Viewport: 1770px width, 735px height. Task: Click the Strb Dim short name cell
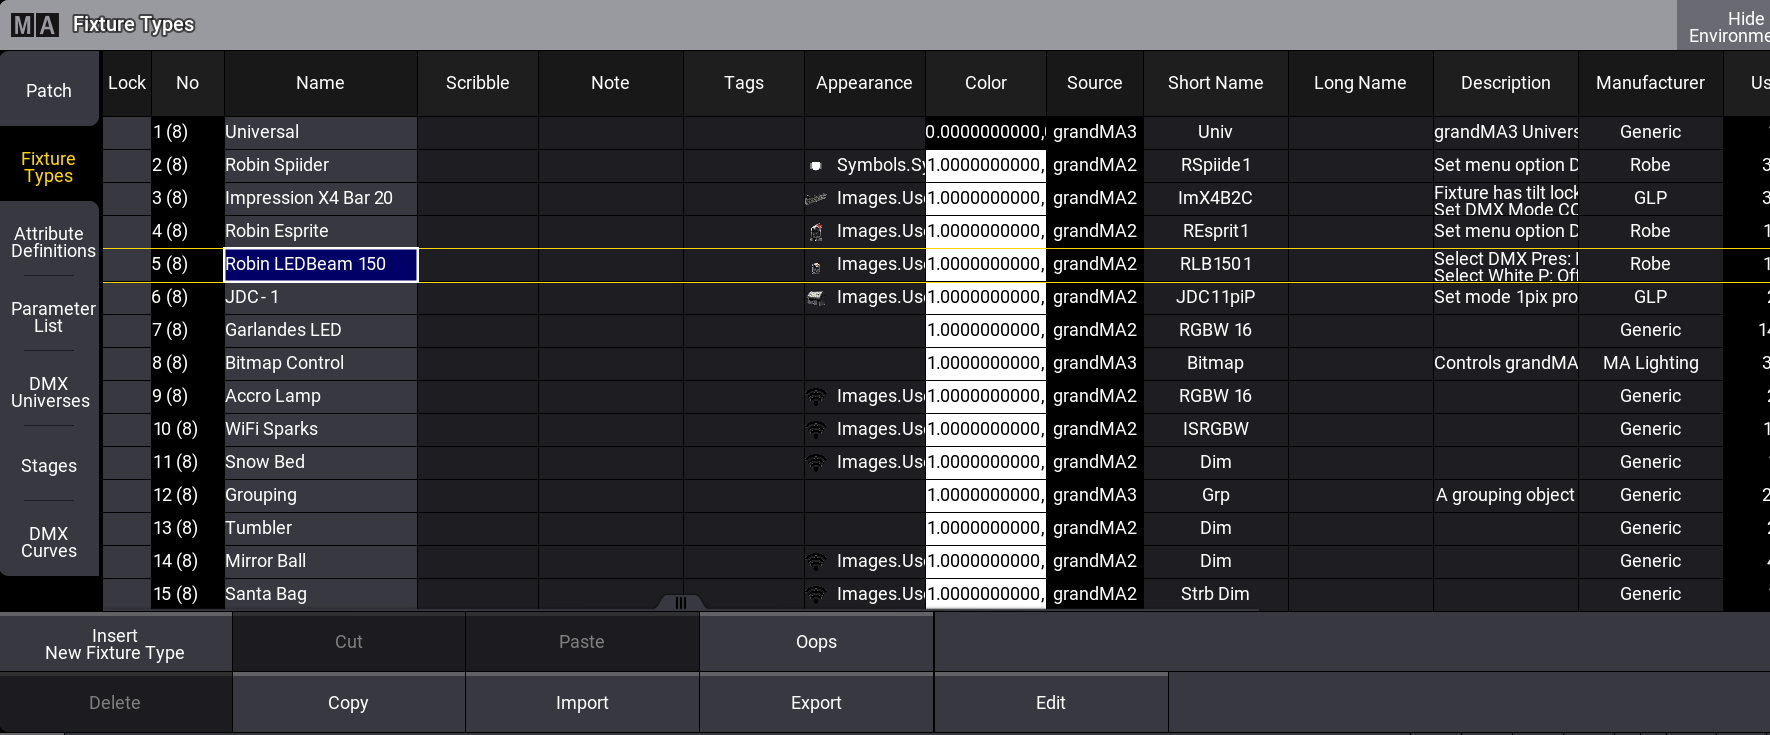[1215, 594]
